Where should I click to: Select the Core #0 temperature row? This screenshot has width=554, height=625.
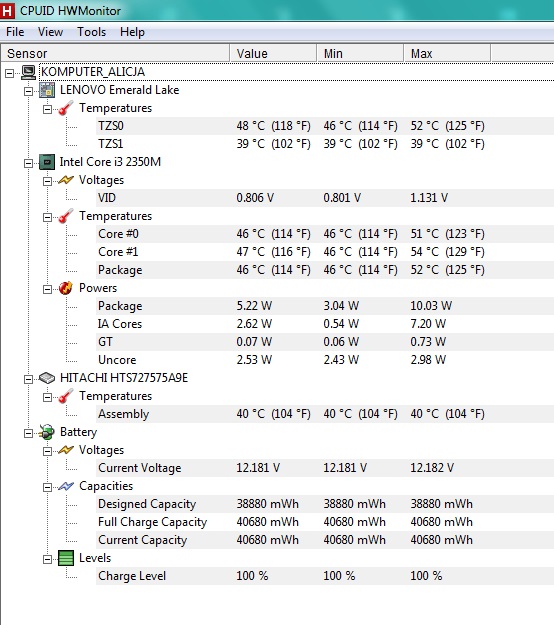coord(324,234)
